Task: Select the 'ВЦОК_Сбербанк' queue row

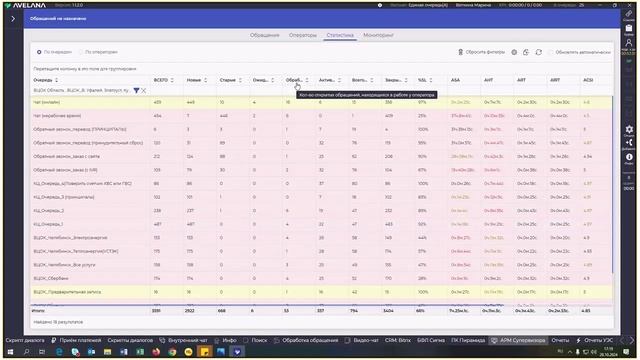Action: tap(321, 278)
